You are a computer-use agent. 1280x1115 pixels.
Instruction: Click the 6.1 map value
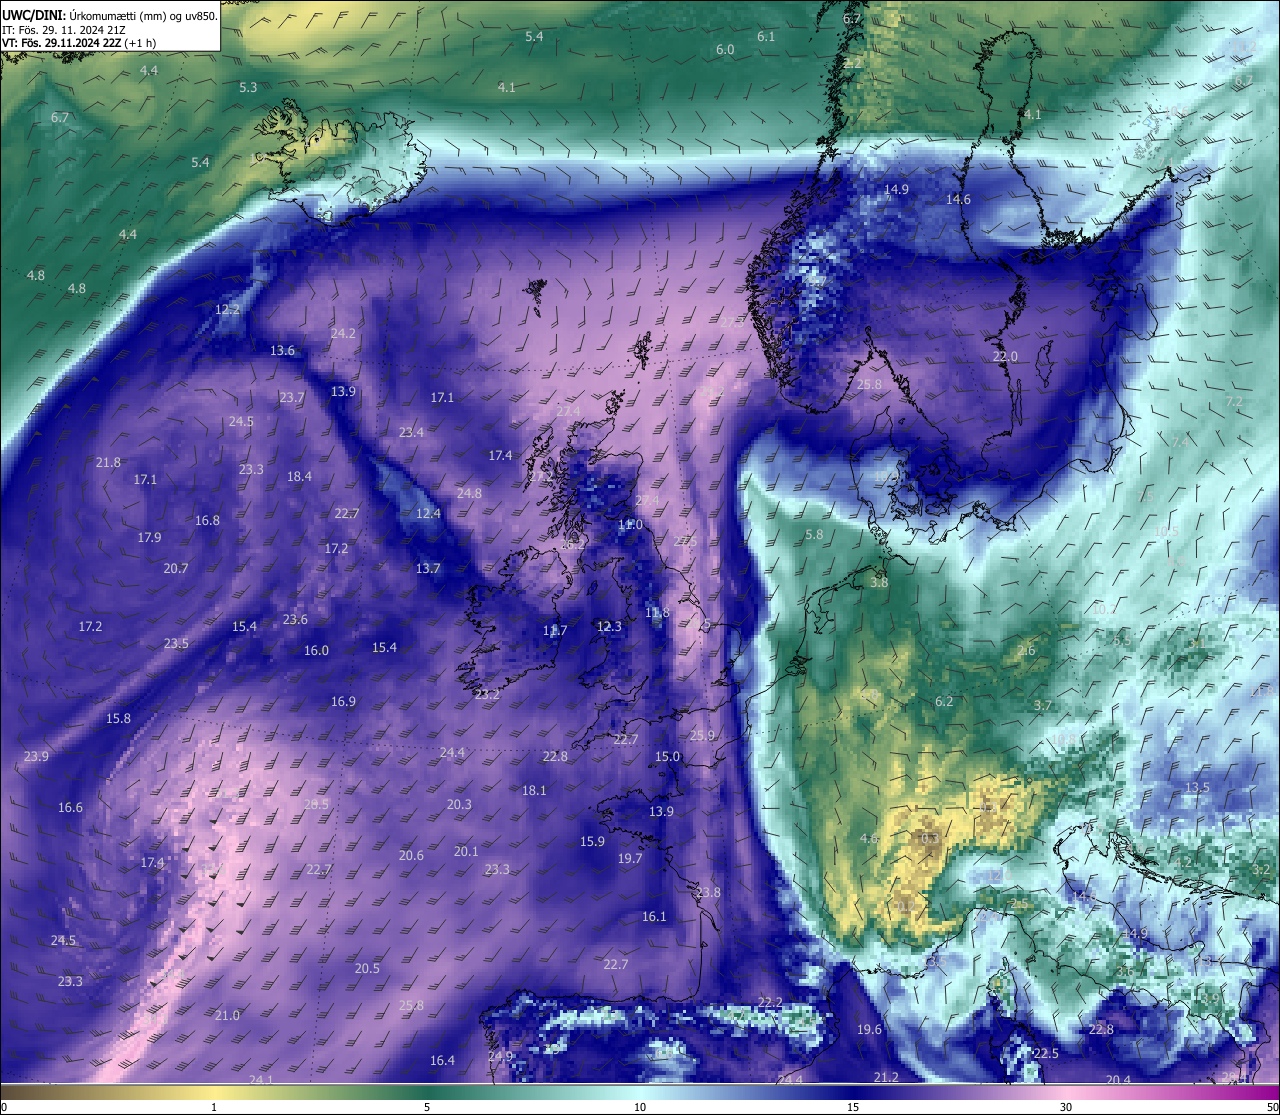766,37
